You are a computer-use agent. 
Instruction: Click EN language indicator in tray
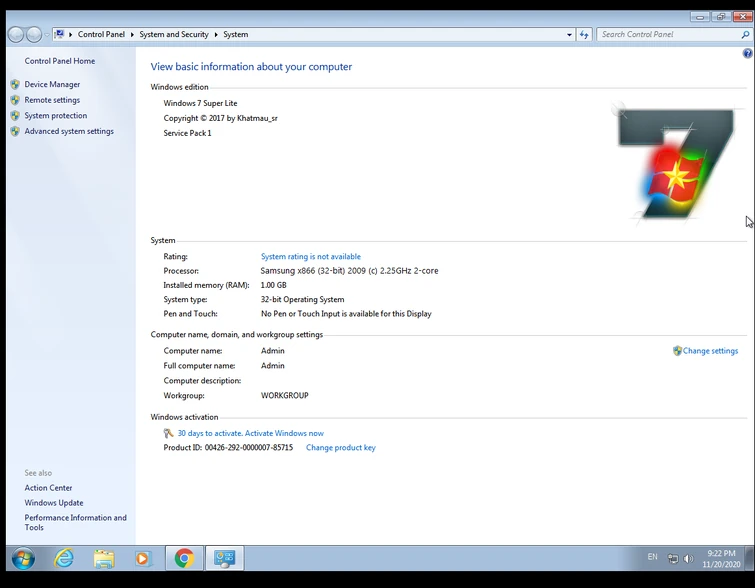tap(652, 557)
